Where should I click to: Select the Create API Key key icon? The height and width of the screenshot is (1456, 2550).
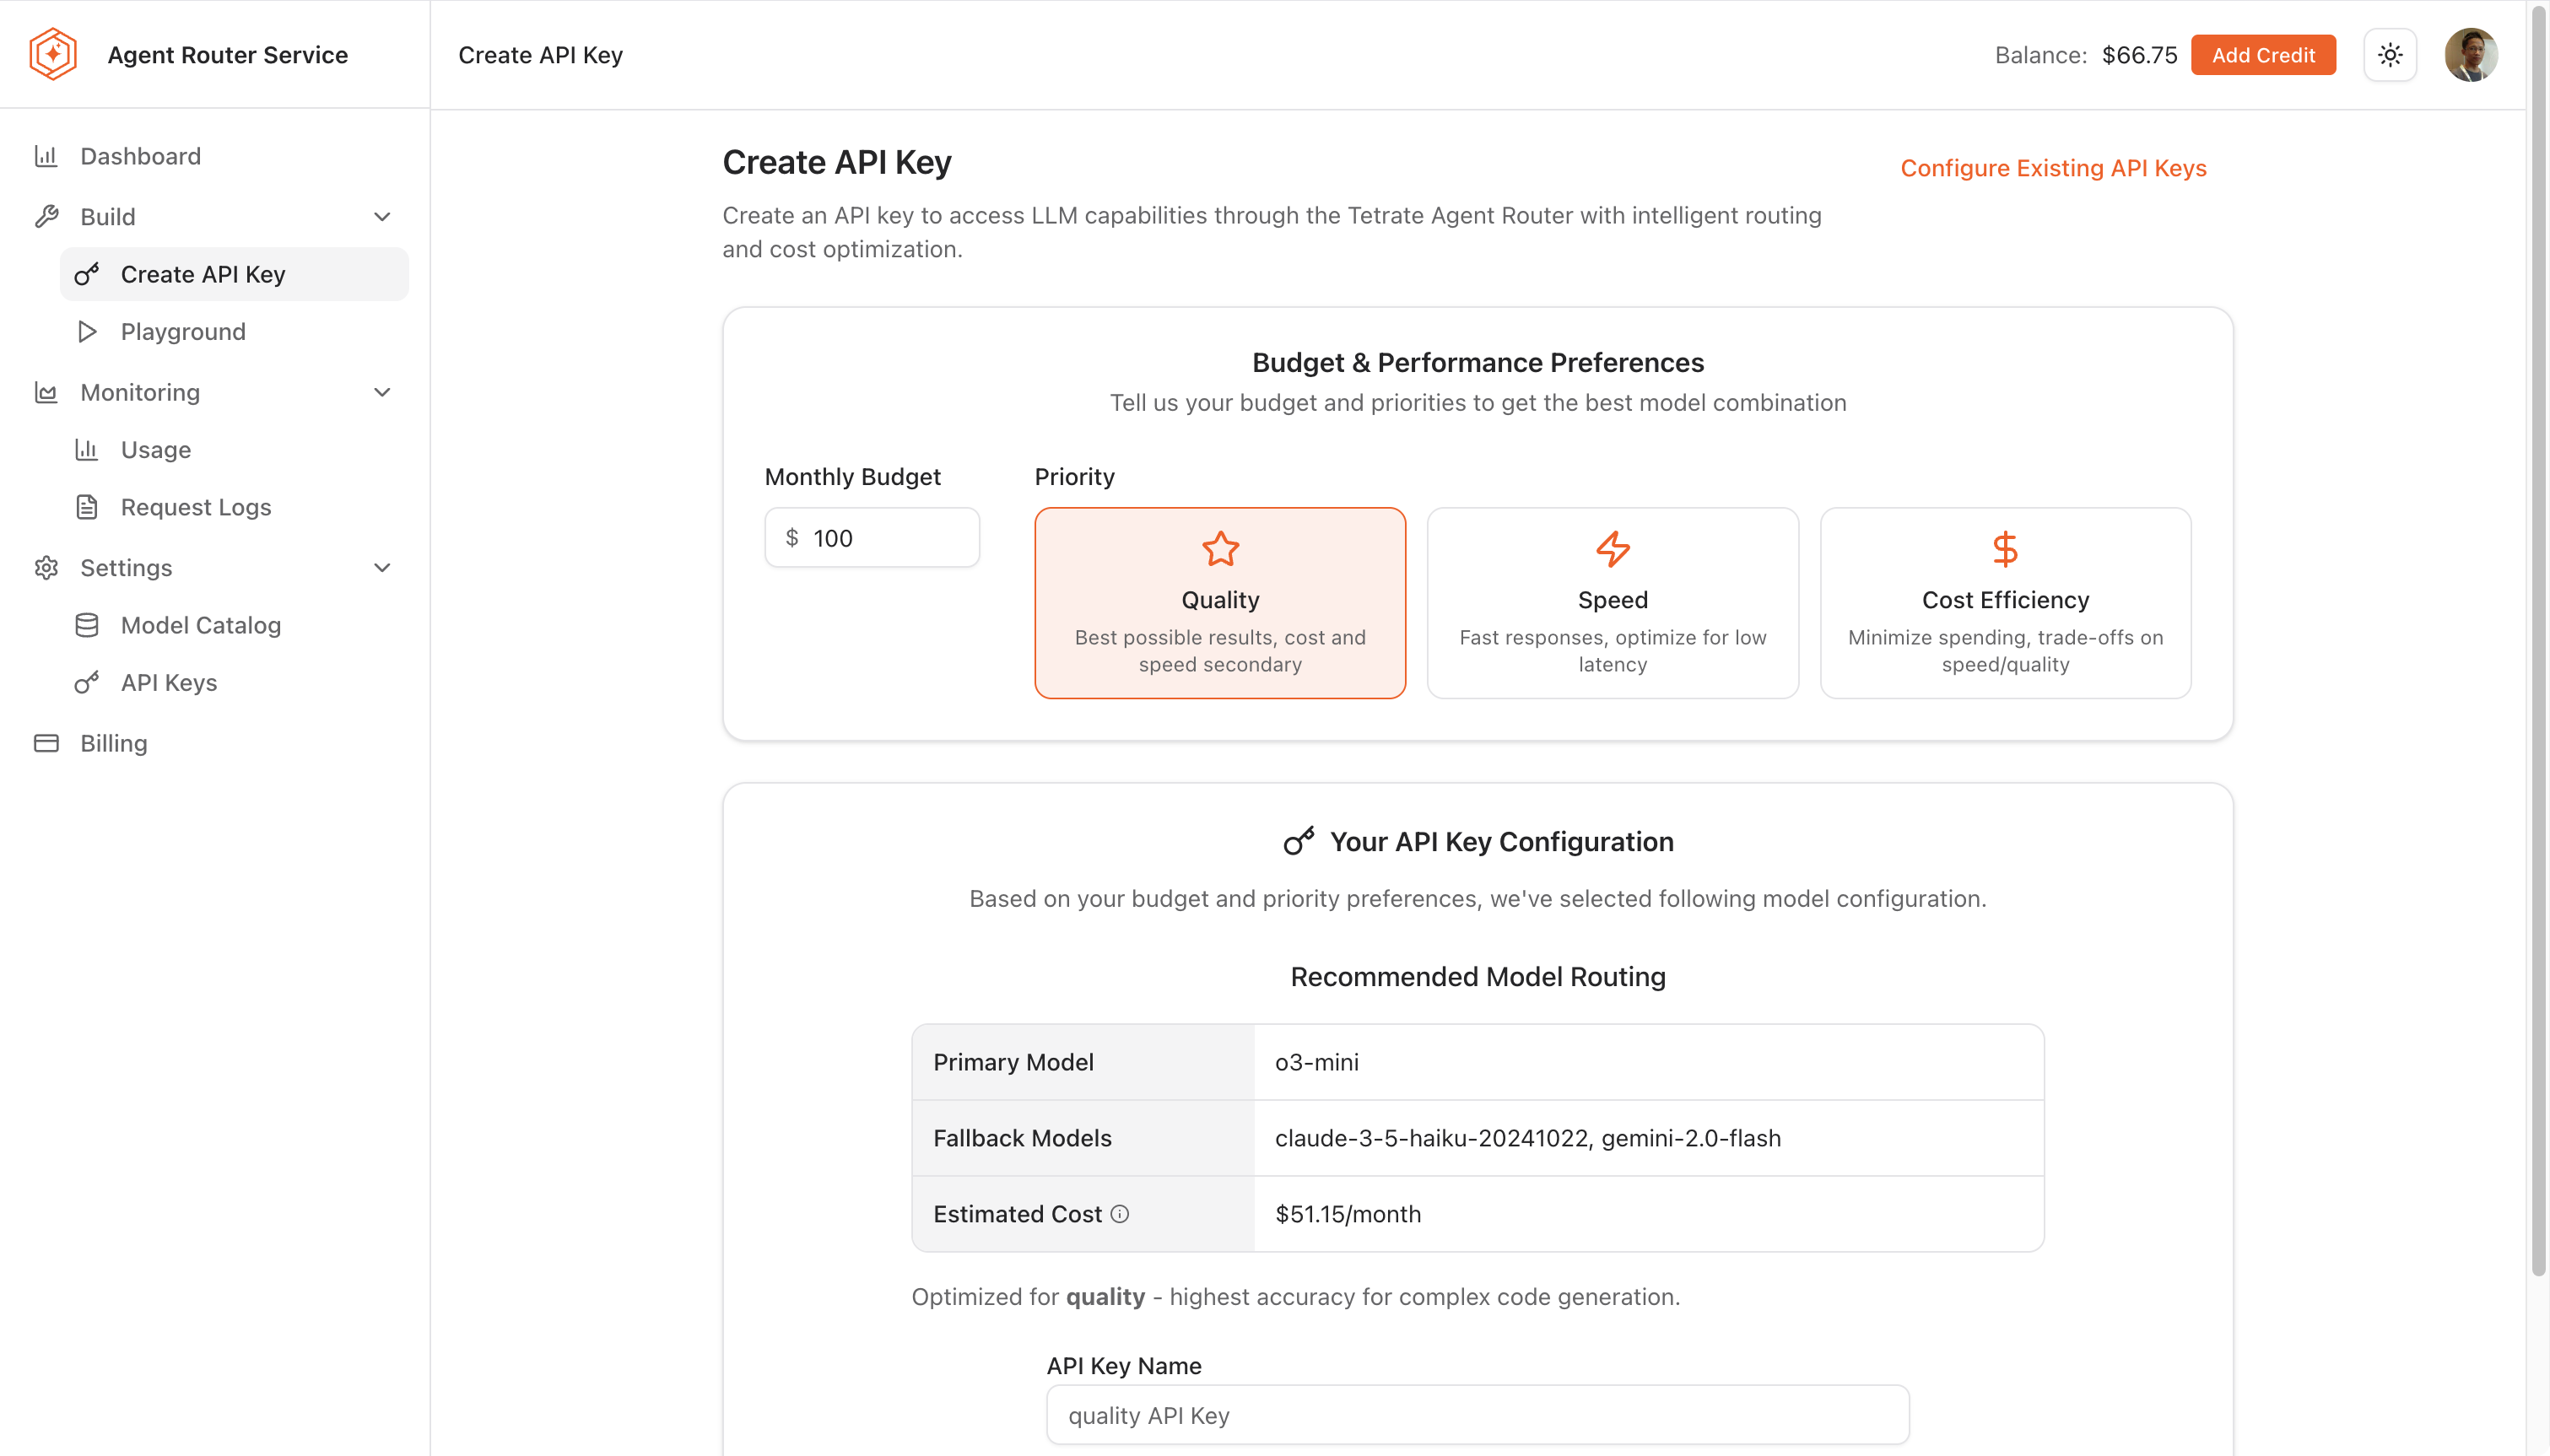pos(87,274)
